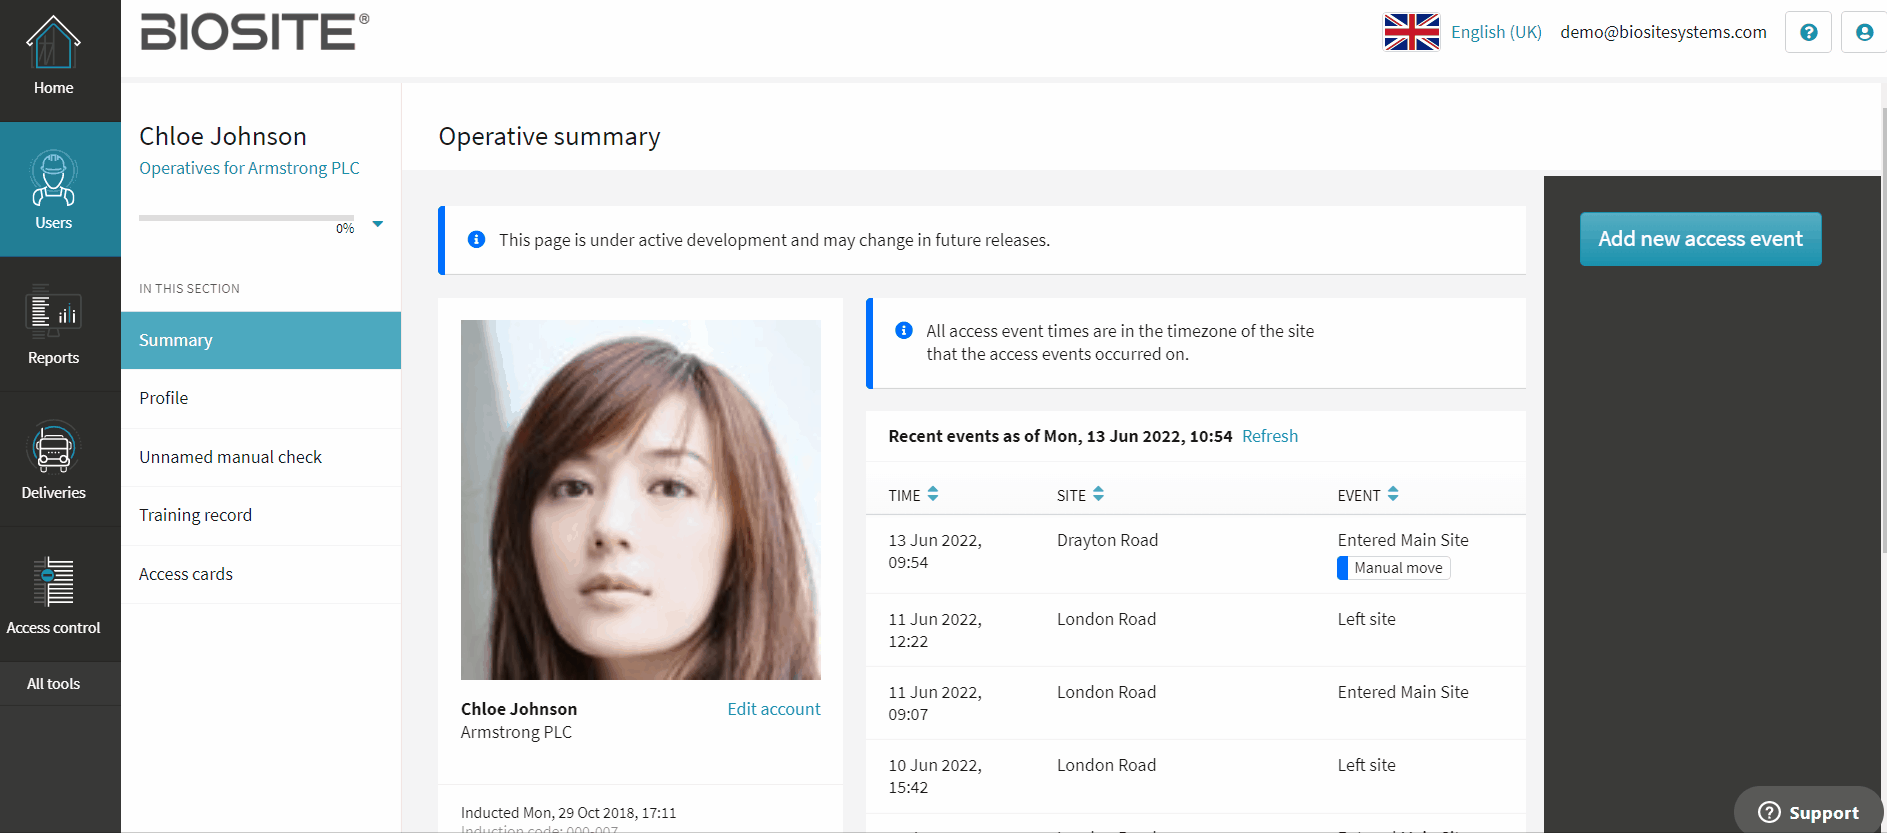Viewport: 1887px width, 833px height.
Task: Click Left site event on 10 Jun row
Action: 1366,765
